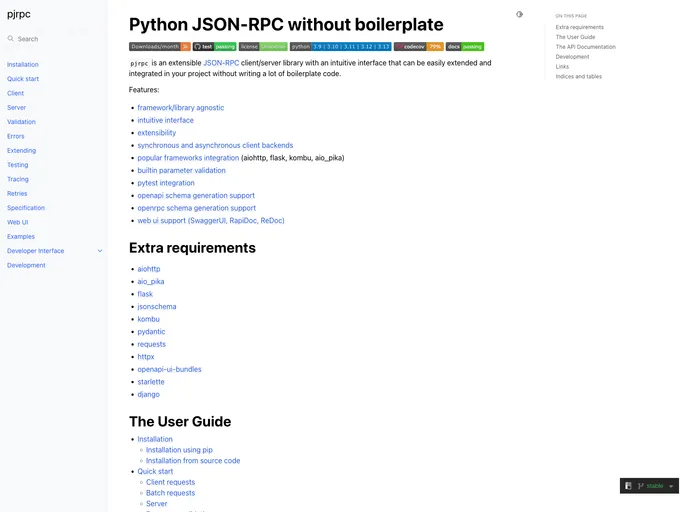Jump to Links in page contents
Screen dimensions: 688x512
(x=562, y=67)
